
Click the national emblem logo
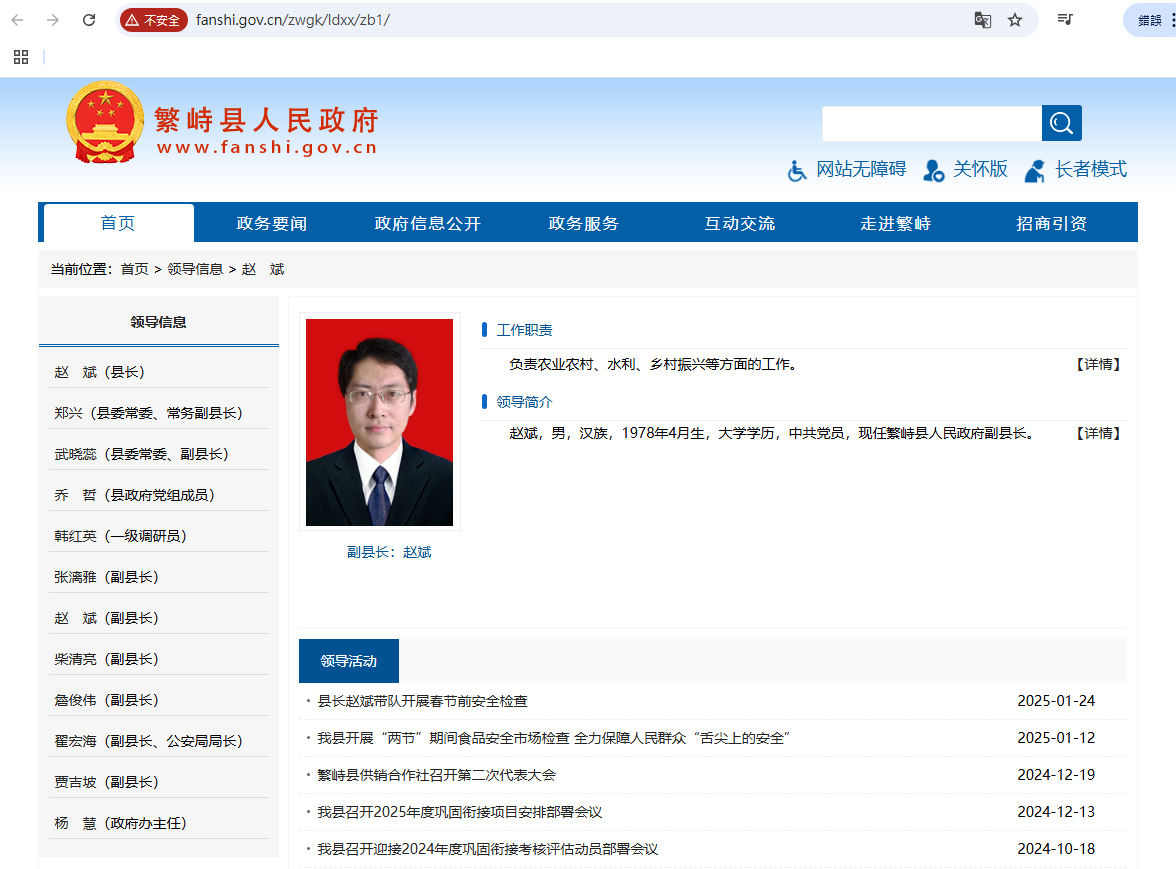(105, 122)
